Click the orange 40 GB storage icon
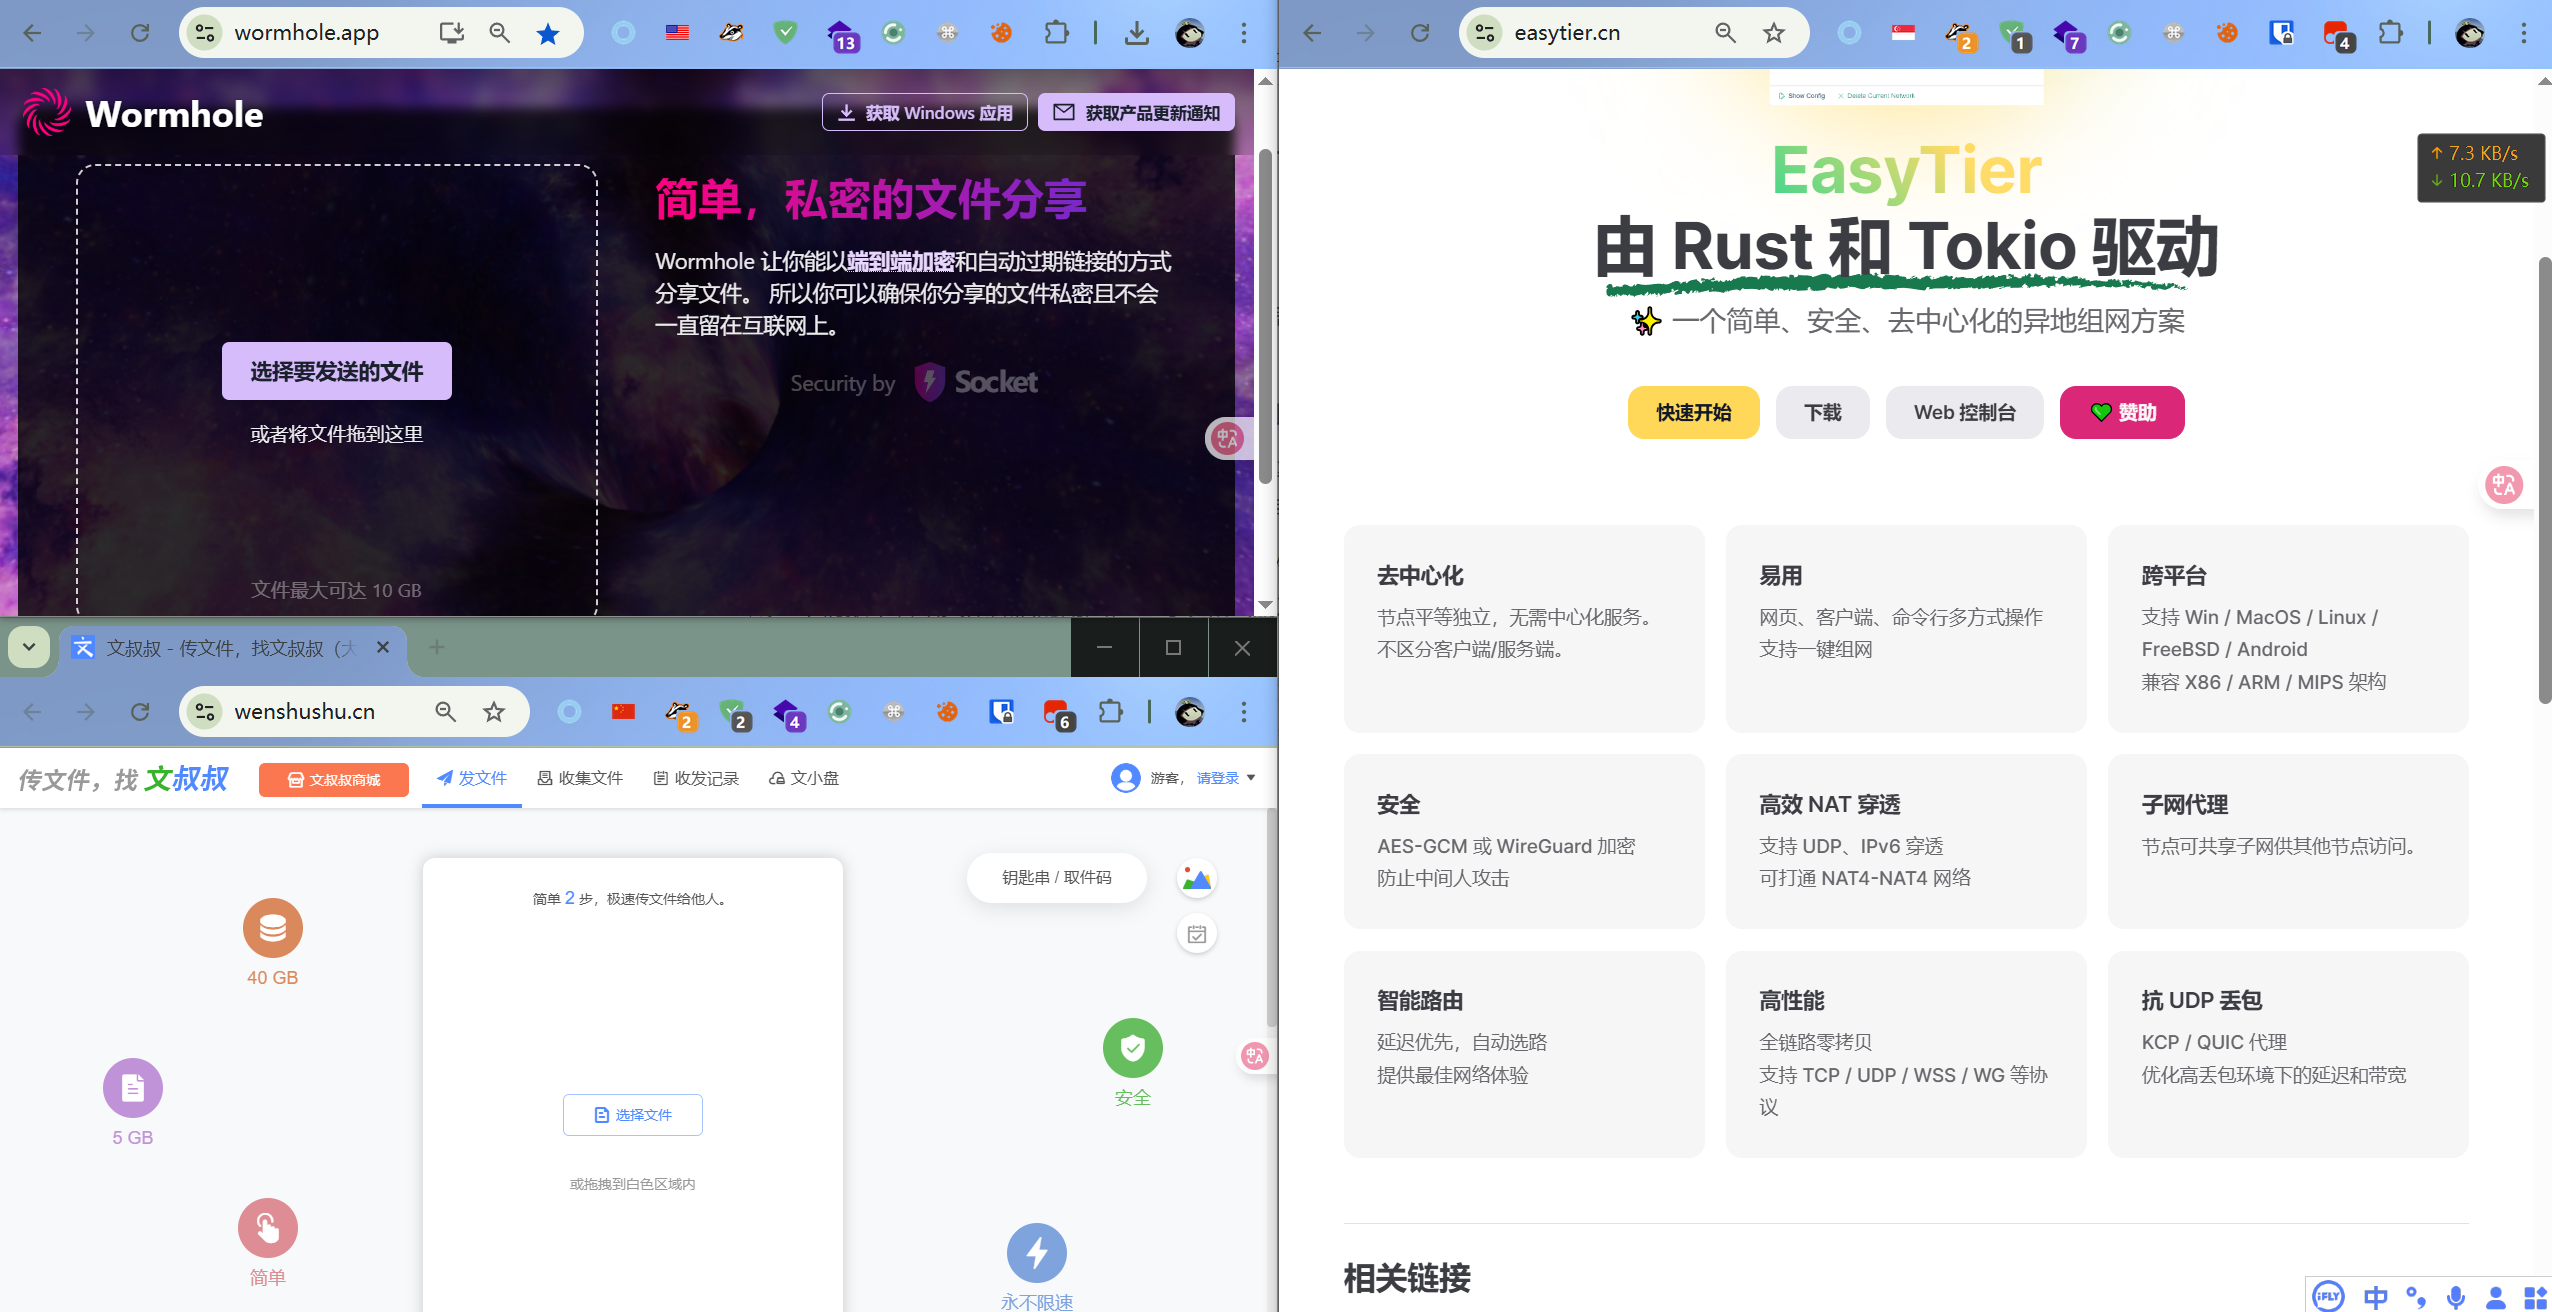2552x1312 pixels. [272, 928]
